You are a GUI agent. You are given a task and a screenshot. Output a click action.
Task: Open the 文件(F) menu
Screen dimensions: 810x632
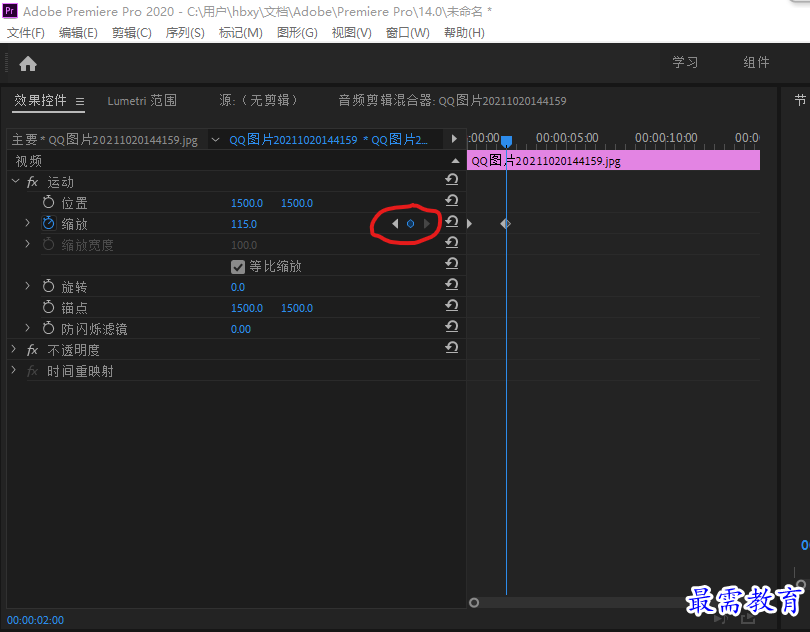pyautogui.click(x=26, y=33)
